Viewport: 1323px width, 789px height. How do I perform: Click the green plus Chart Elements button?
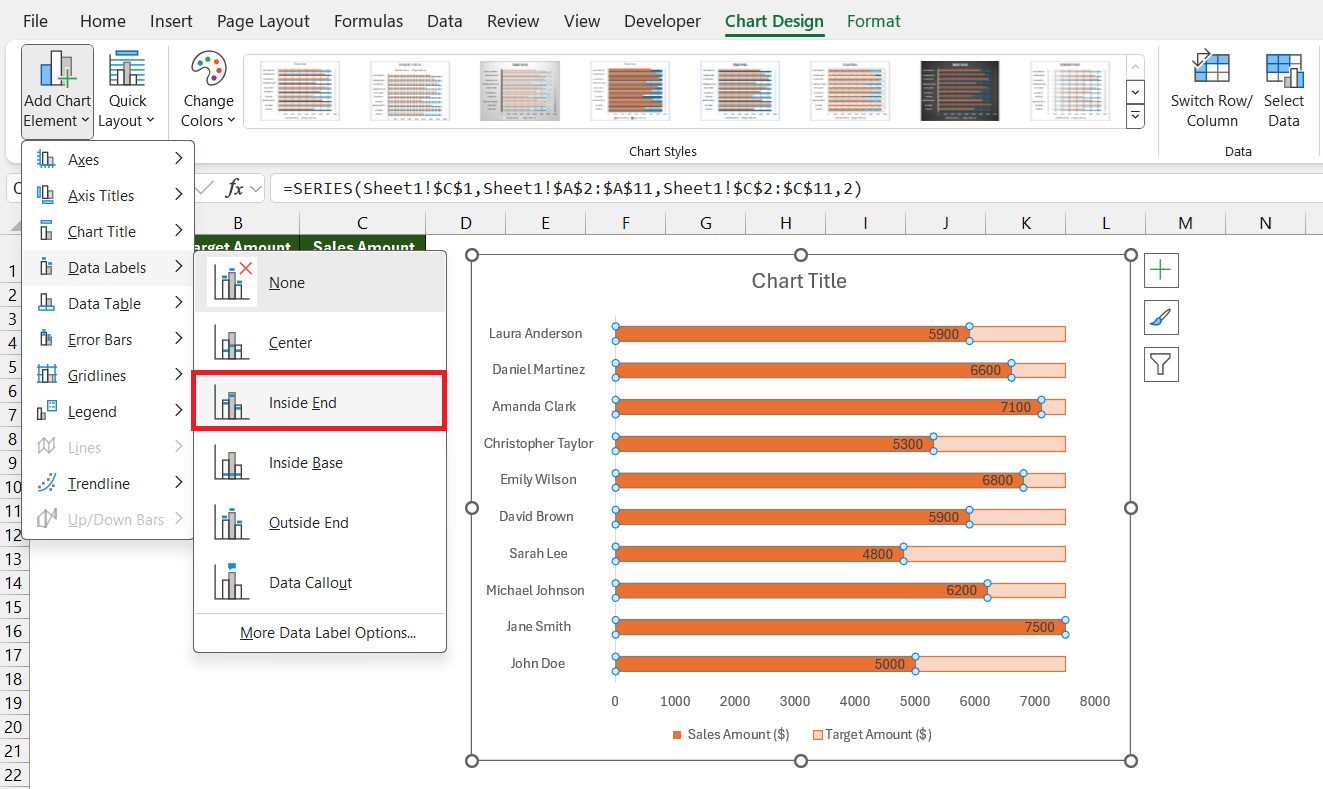click(x=1161, y=270)
